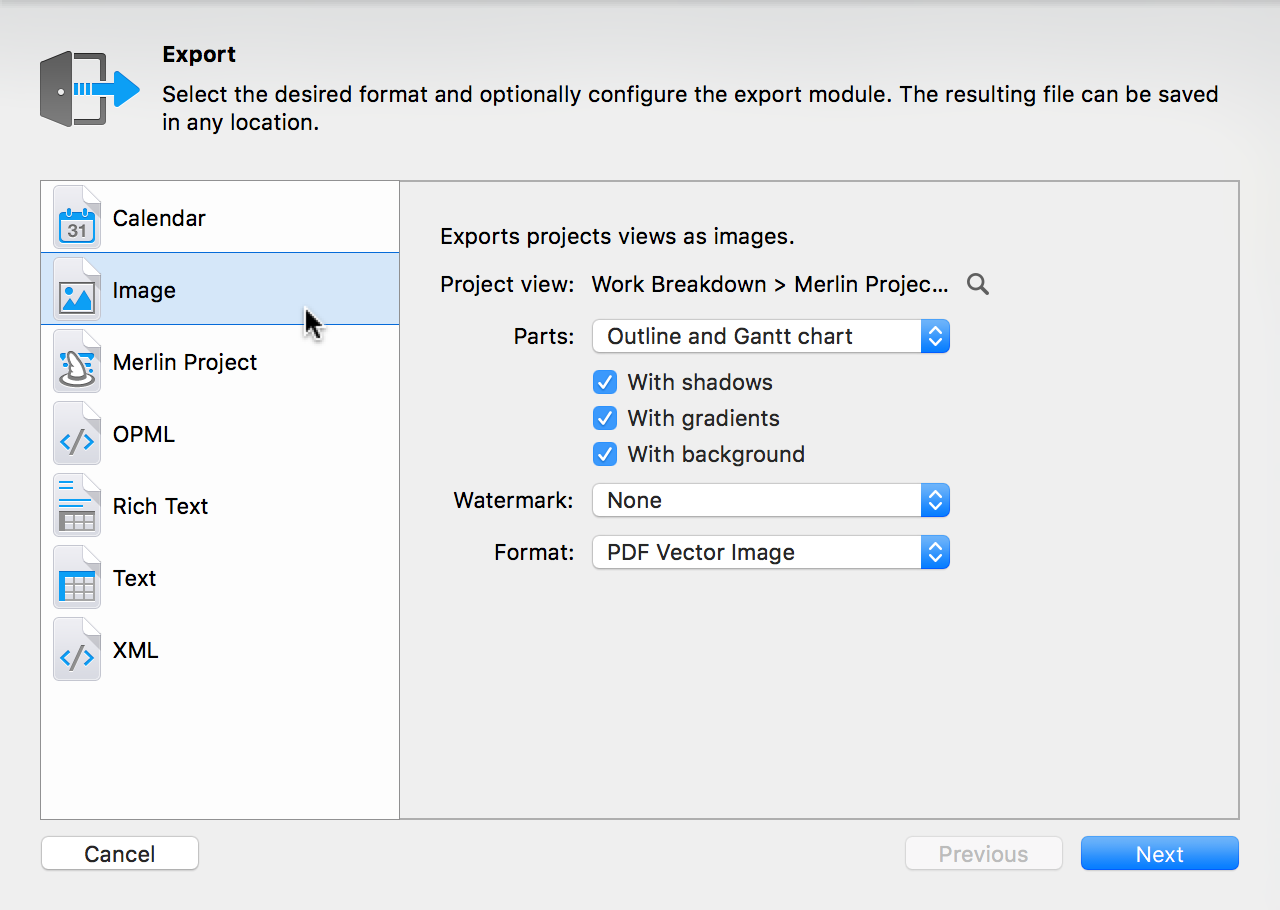1280x910 pixels.
Task: Select Image export format label
Action: [144, 291]
